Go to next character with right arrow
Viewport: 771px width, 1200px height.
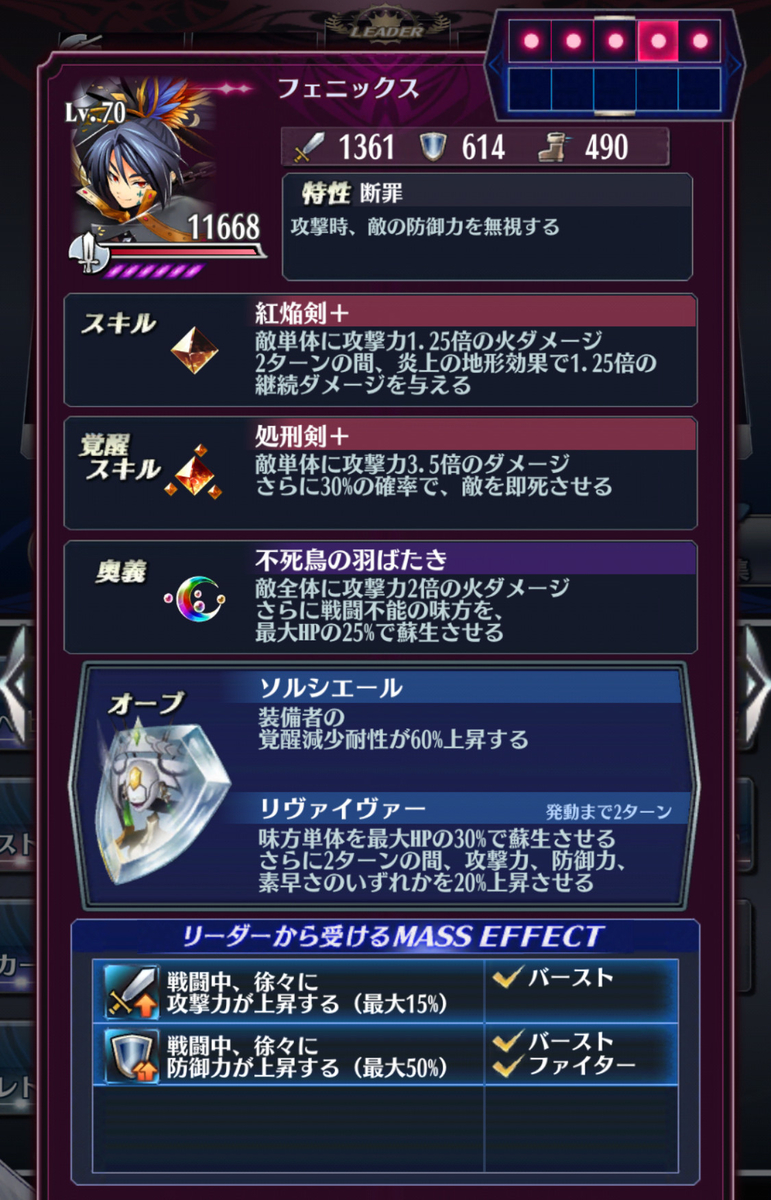[x=756, y=682]
